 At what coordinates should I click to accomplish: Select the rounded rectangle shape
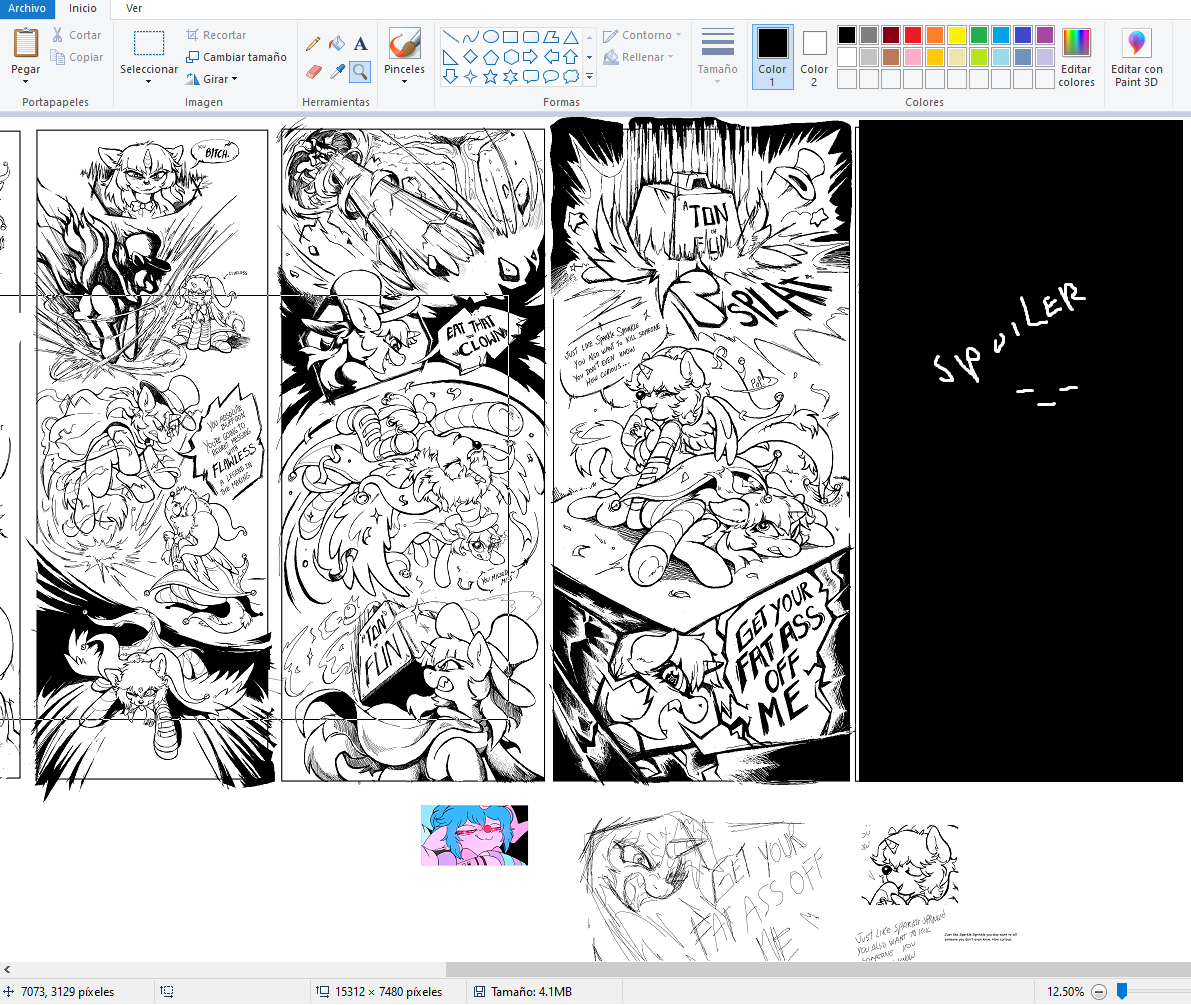click(x=531, y=36)
